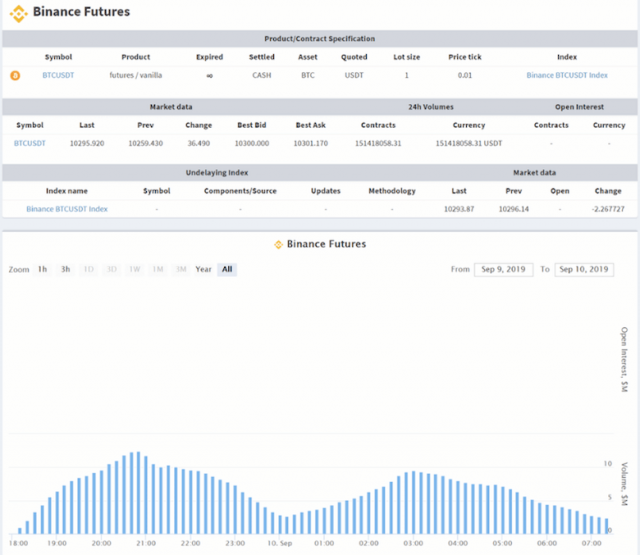Click the tallest volume bar near 21:00
The image size is (640, 555).
click(138, 493)
